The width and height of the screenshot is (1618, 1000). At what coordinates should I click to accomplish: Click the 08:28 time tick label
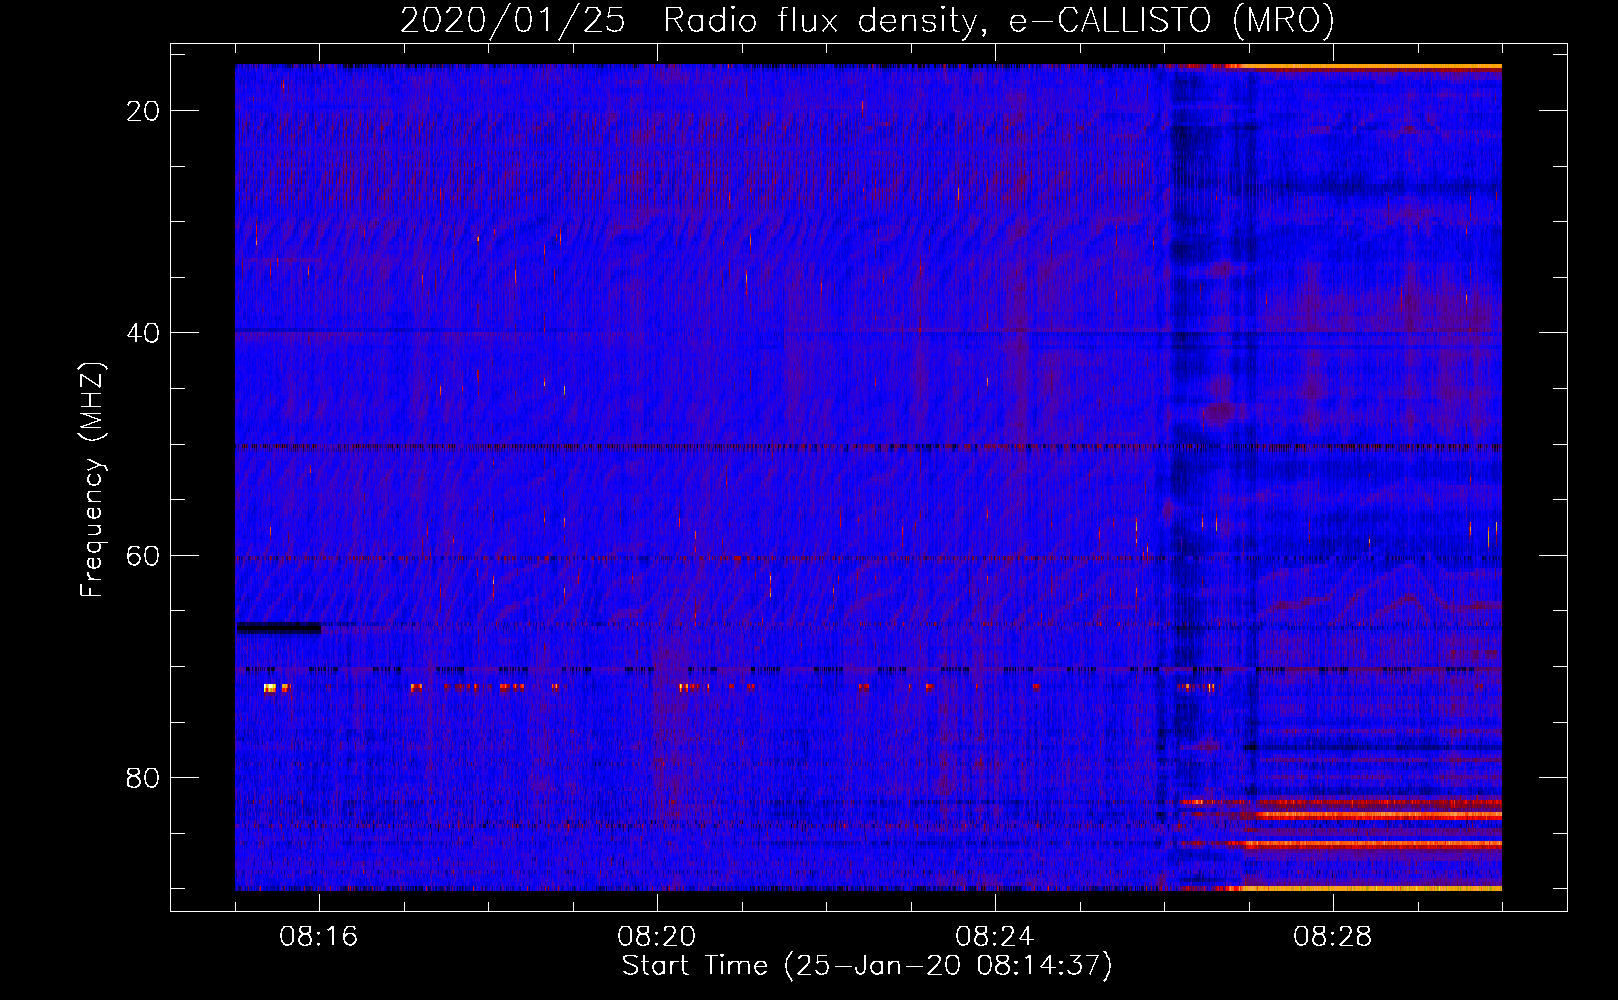click(x=1333, y=937)
